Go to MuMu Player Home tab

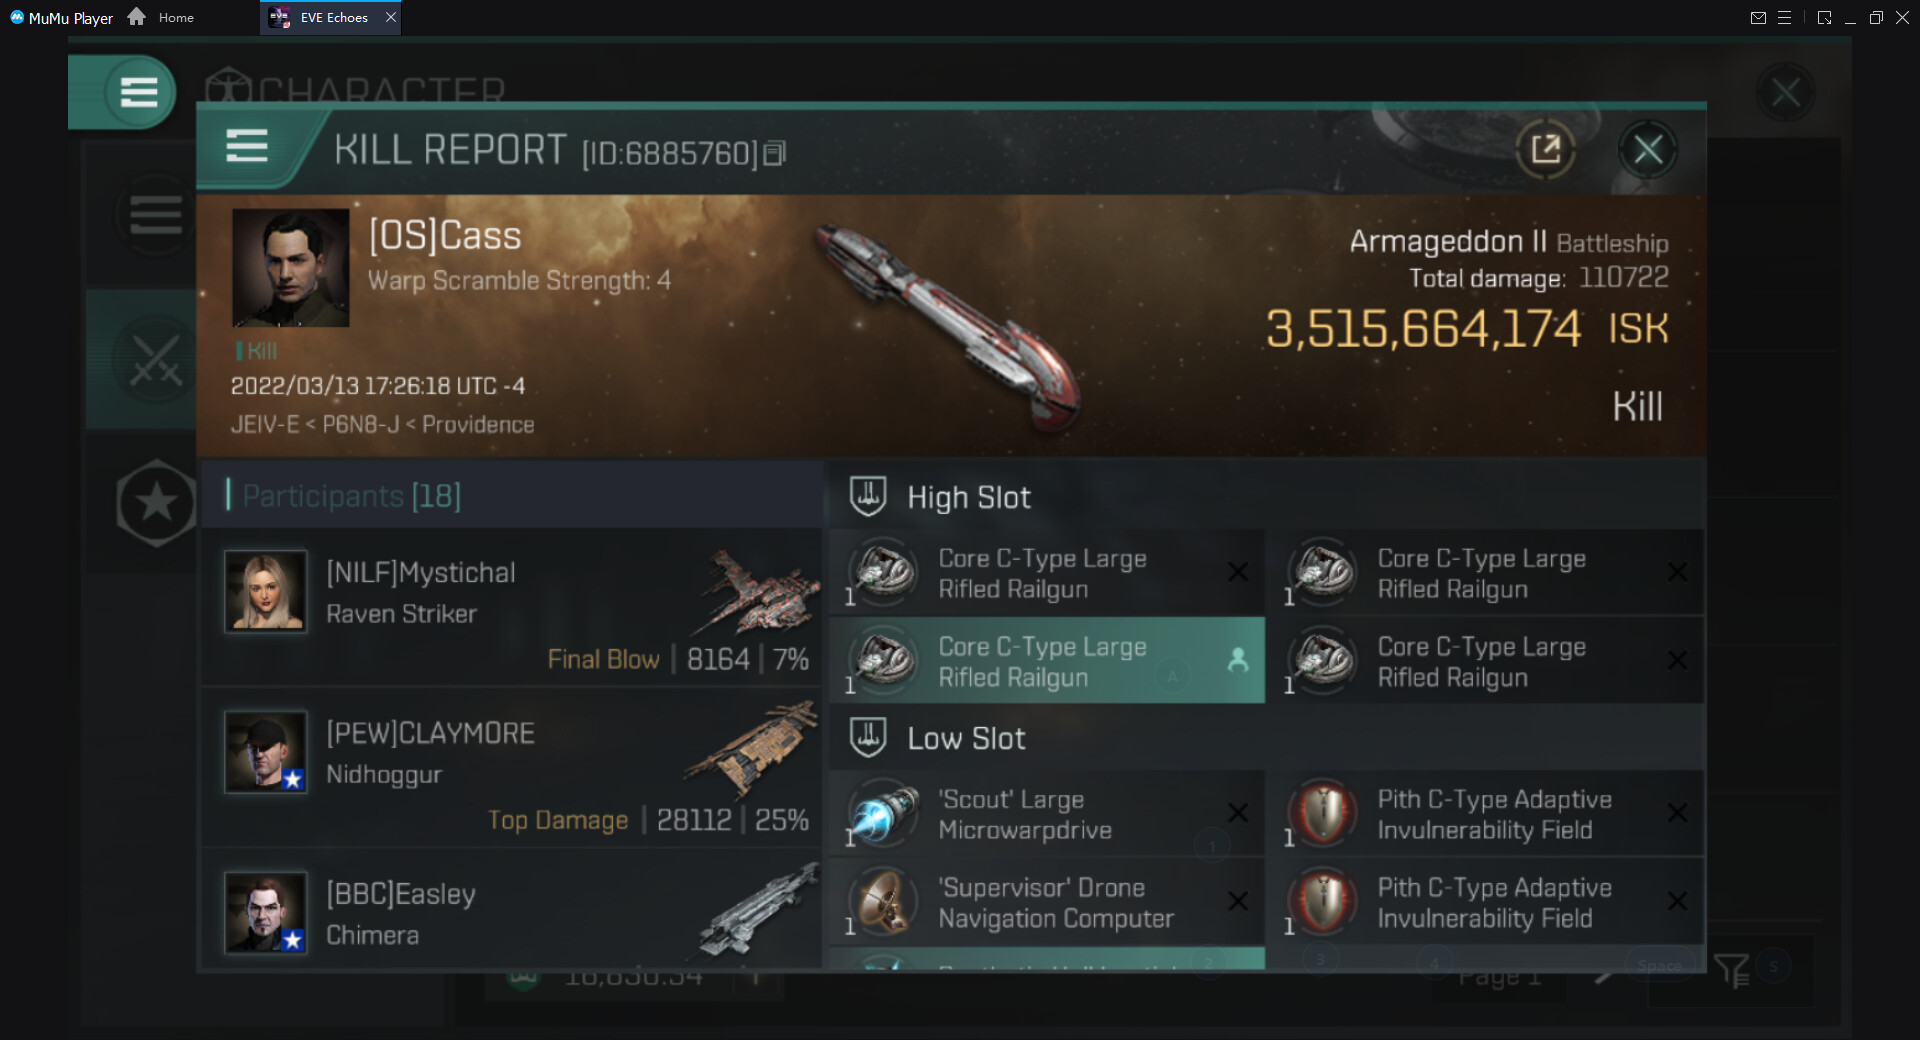click(163, 18)
